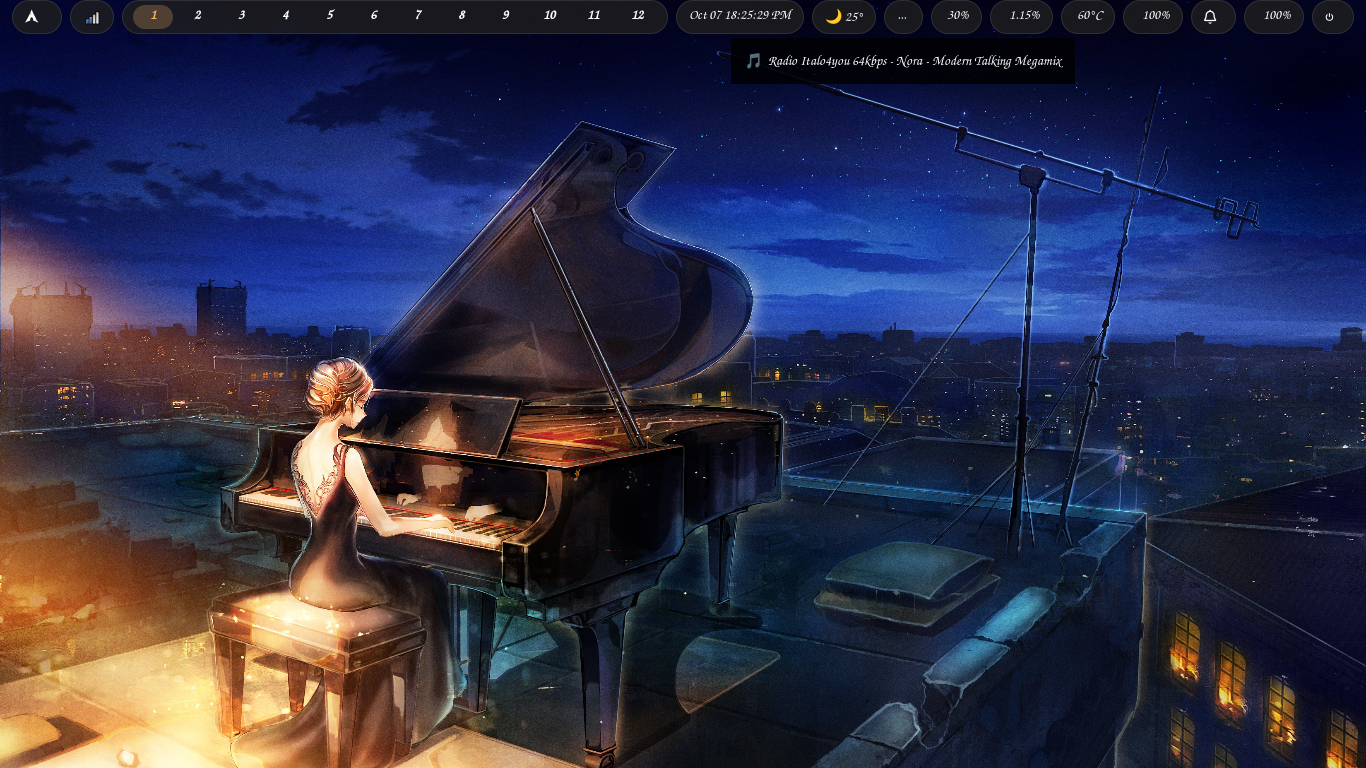Go to workspace 6
This screenshot has width=1366, height=768.
coord(374,16)
